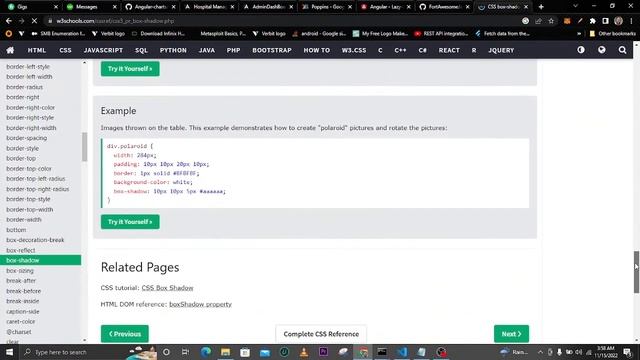640x360 pixels.
Task: Click the Windows taskbar search box
Action: tap(88, 352)
